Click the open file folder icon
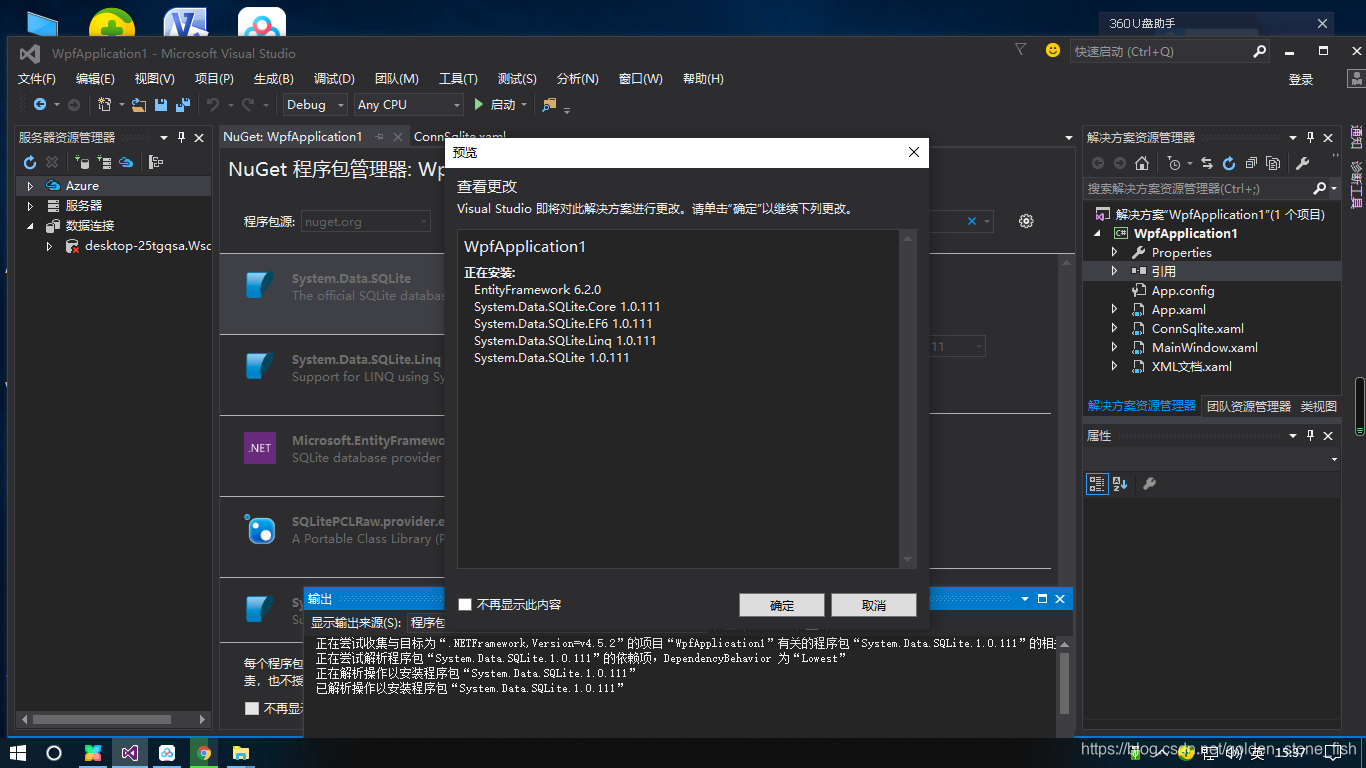 [x=139, y=104]
